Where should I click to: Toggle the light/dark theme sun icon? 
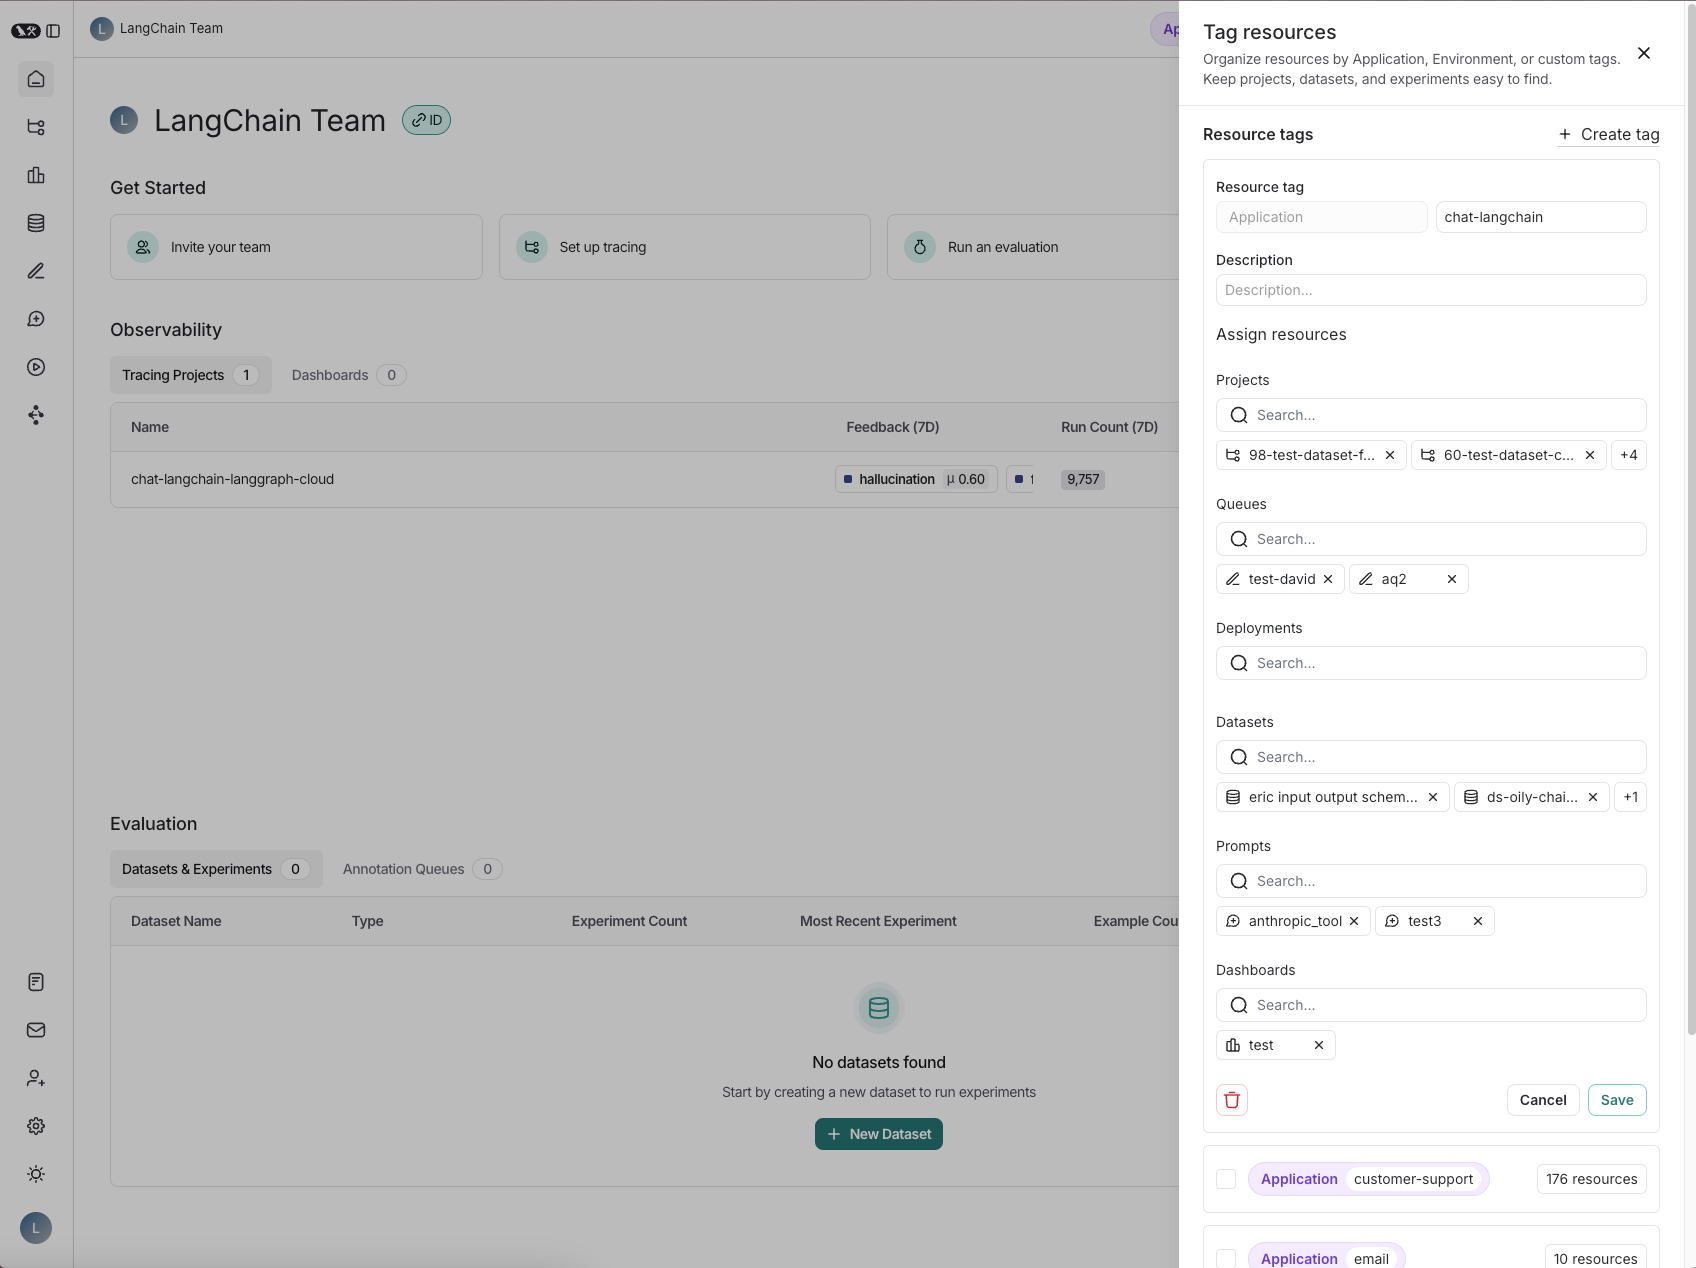coord(36,1174)
